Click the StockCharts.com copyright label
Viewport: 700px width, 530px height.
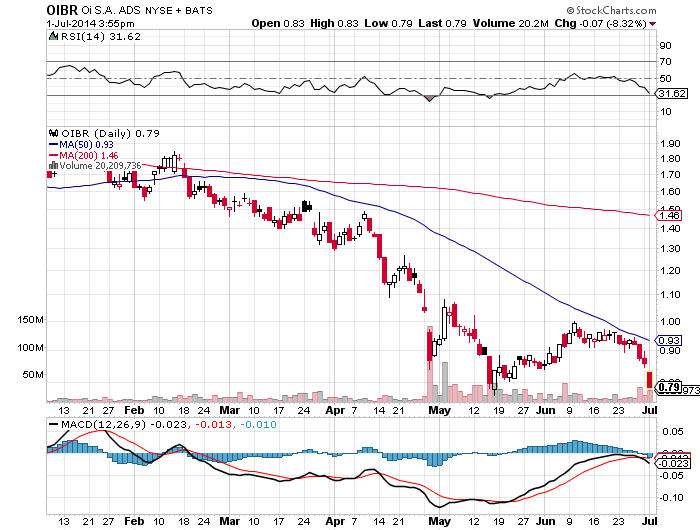click(612, 10)
